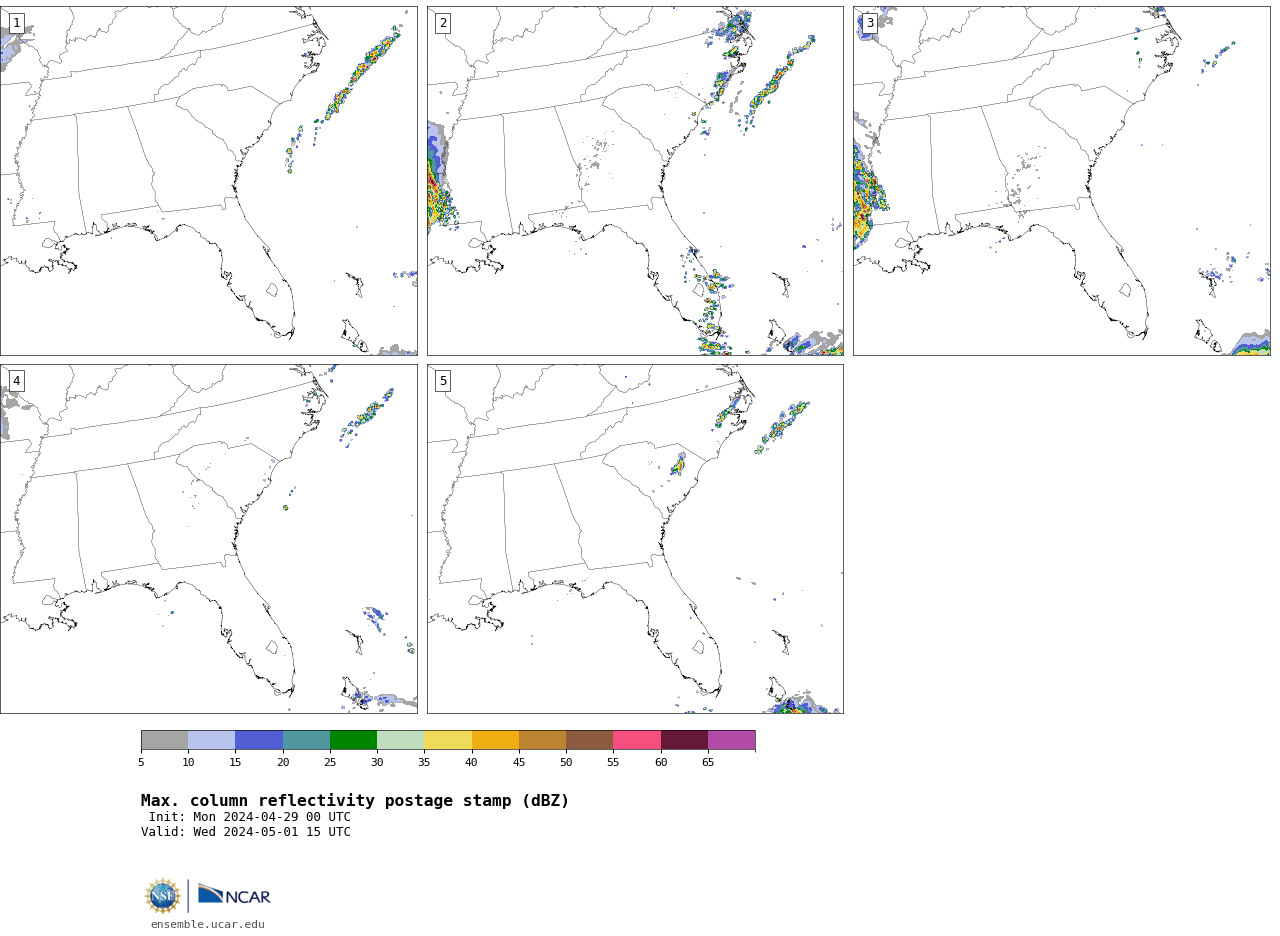Viewport: 1280px width, 936px height.
Task: Click the panel number label 3
Action: click(x=869, y=23)
